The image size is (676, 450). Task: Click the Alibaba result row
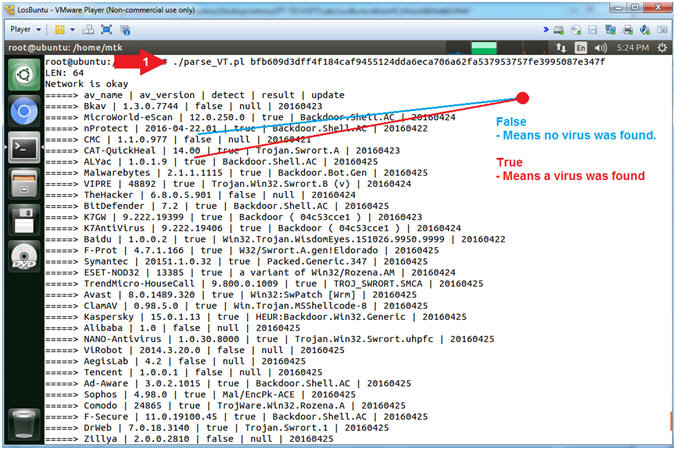(x=172, y=328)
